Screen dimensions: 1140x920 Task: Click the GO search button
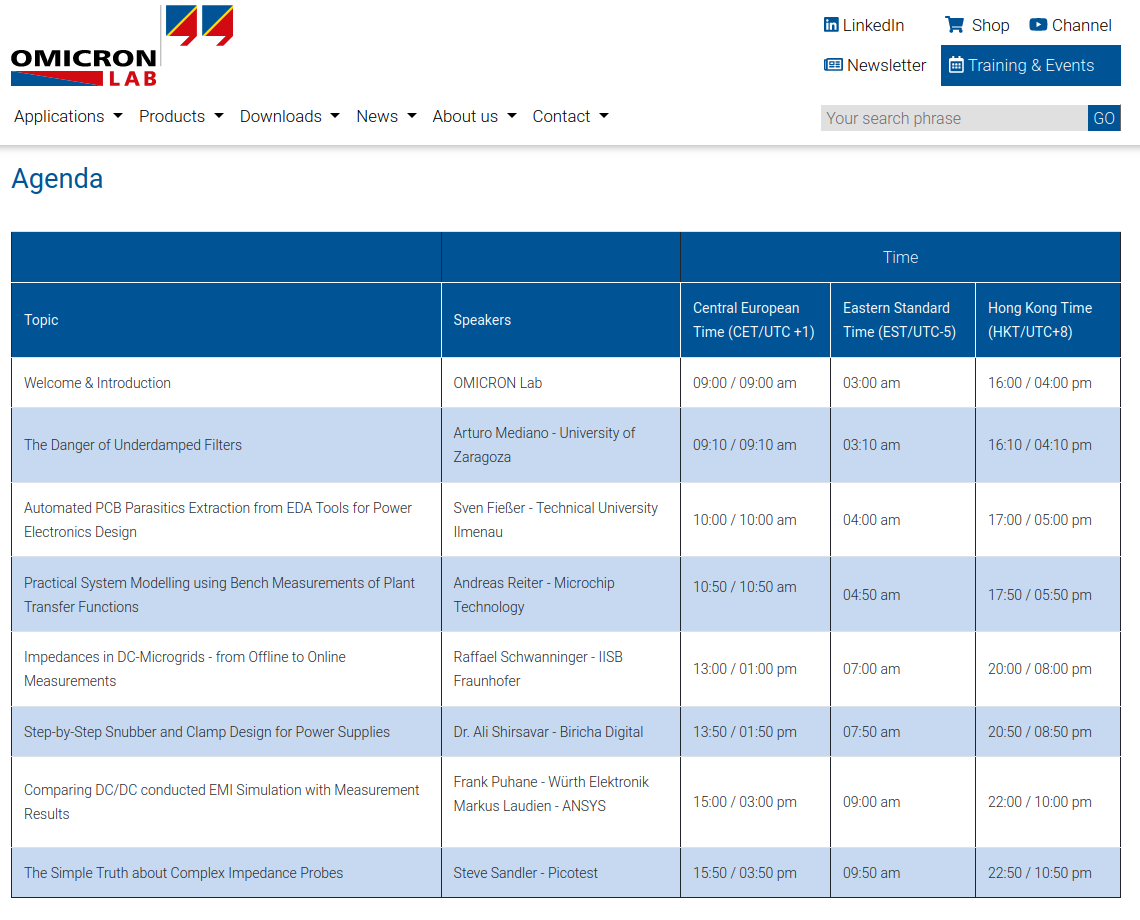pos(1104,118)
